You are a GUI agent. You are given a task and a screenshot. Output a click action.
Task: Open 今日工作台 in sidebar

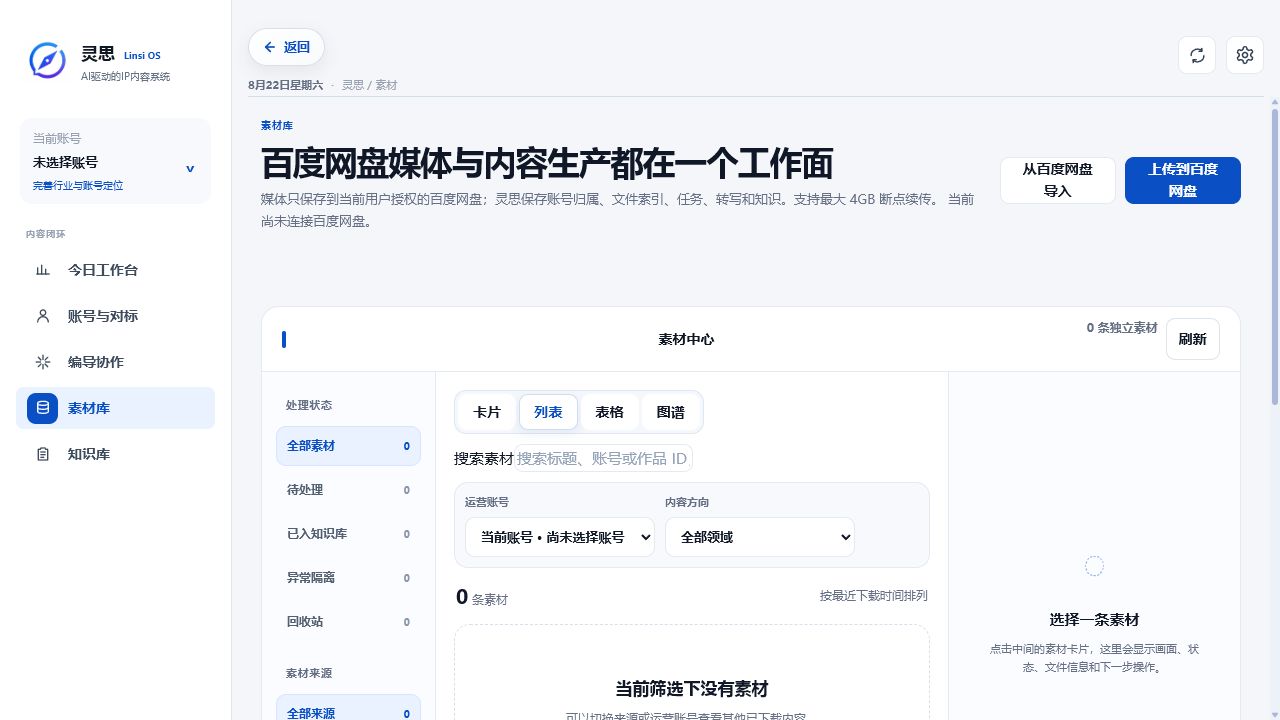pos(116,270)
